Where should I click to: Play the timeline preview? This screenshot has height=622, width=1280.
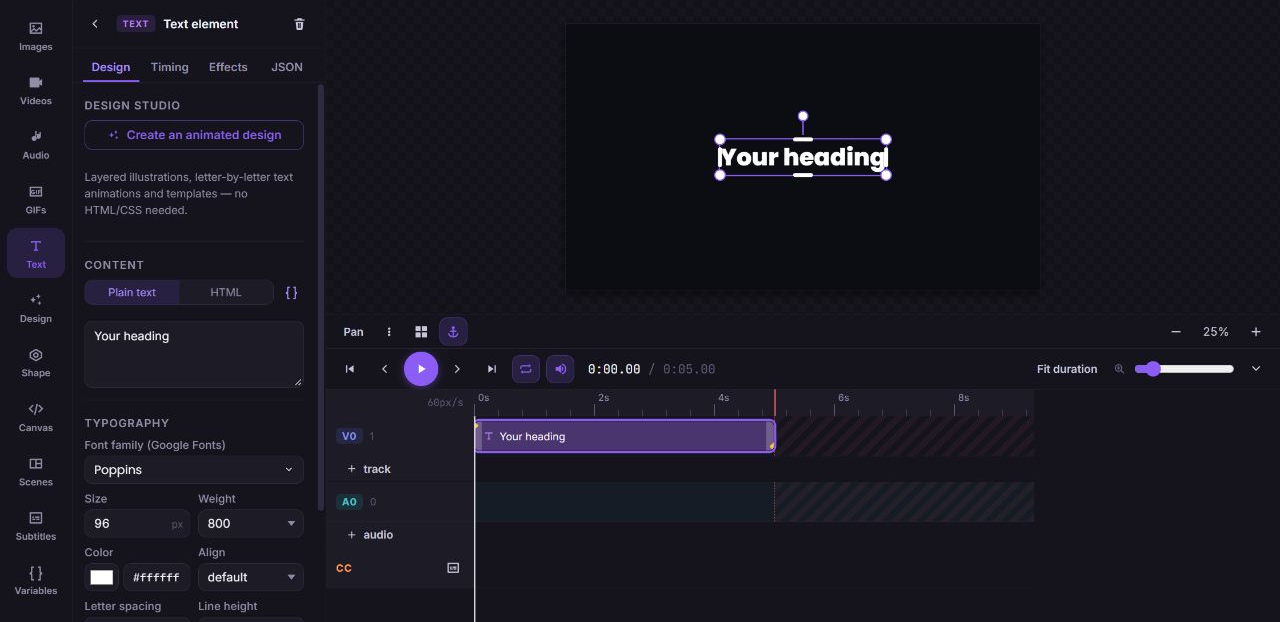pyautogui.click(x=421, y=369)
